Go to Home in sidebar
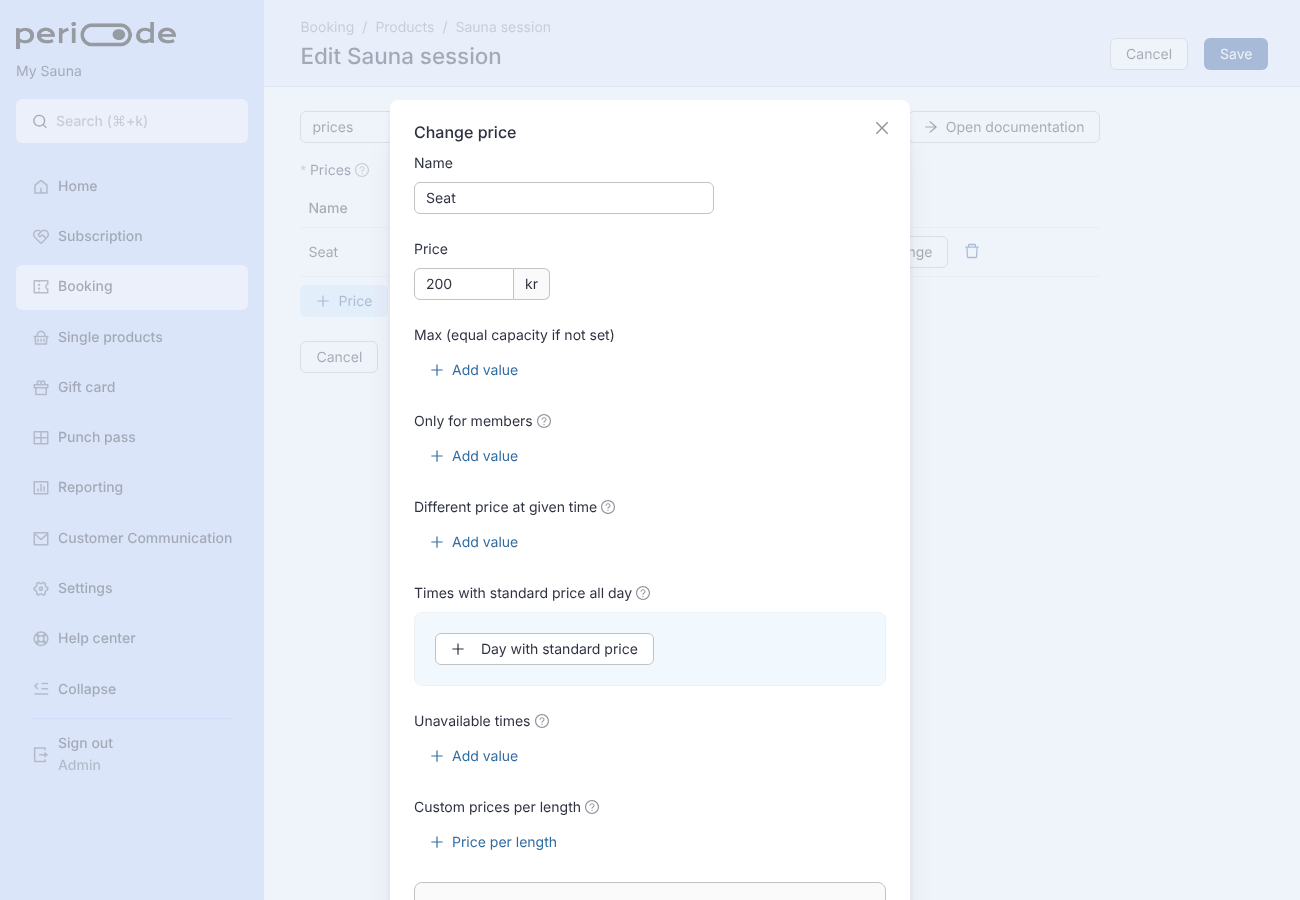The image size is (1300, 900). 132,186
